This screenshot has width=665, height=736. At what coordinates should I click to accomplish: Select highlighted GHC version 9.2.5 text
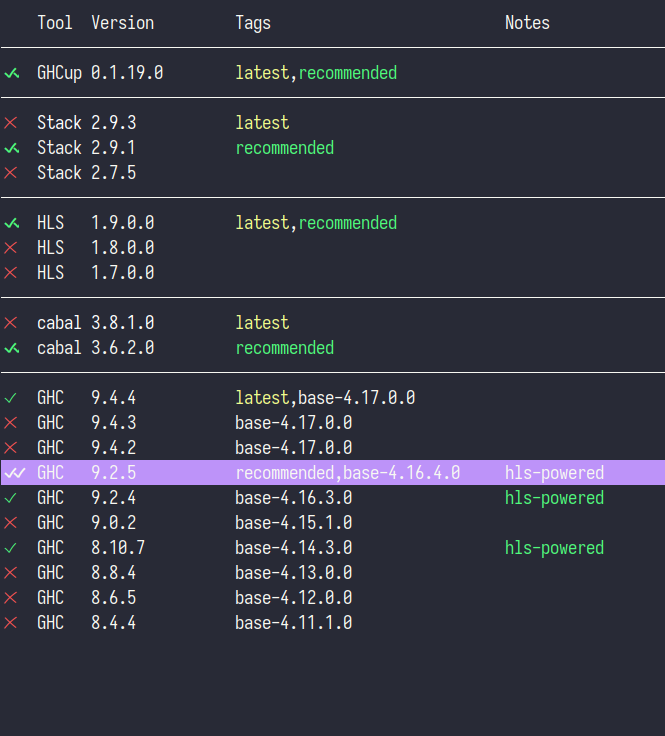pyautogui.click(x=114, y=473)
